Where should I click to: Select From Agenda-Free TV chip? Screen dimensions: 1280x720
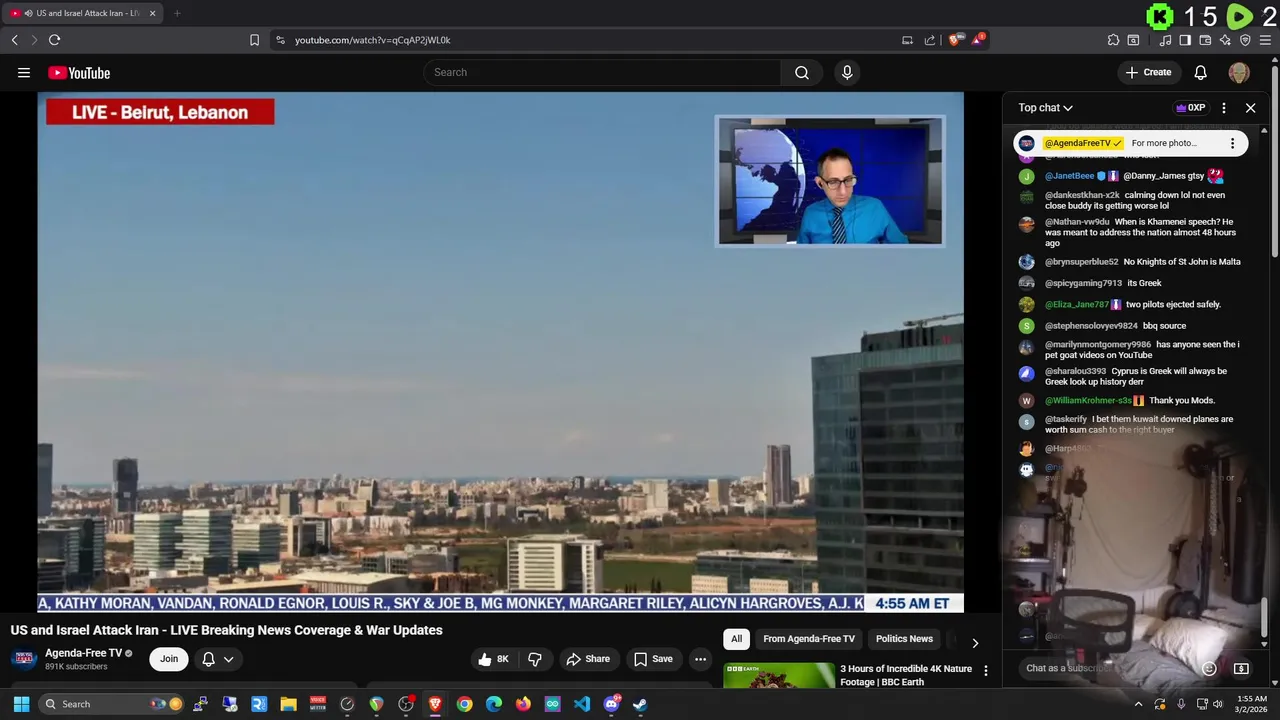coord(808,639)
